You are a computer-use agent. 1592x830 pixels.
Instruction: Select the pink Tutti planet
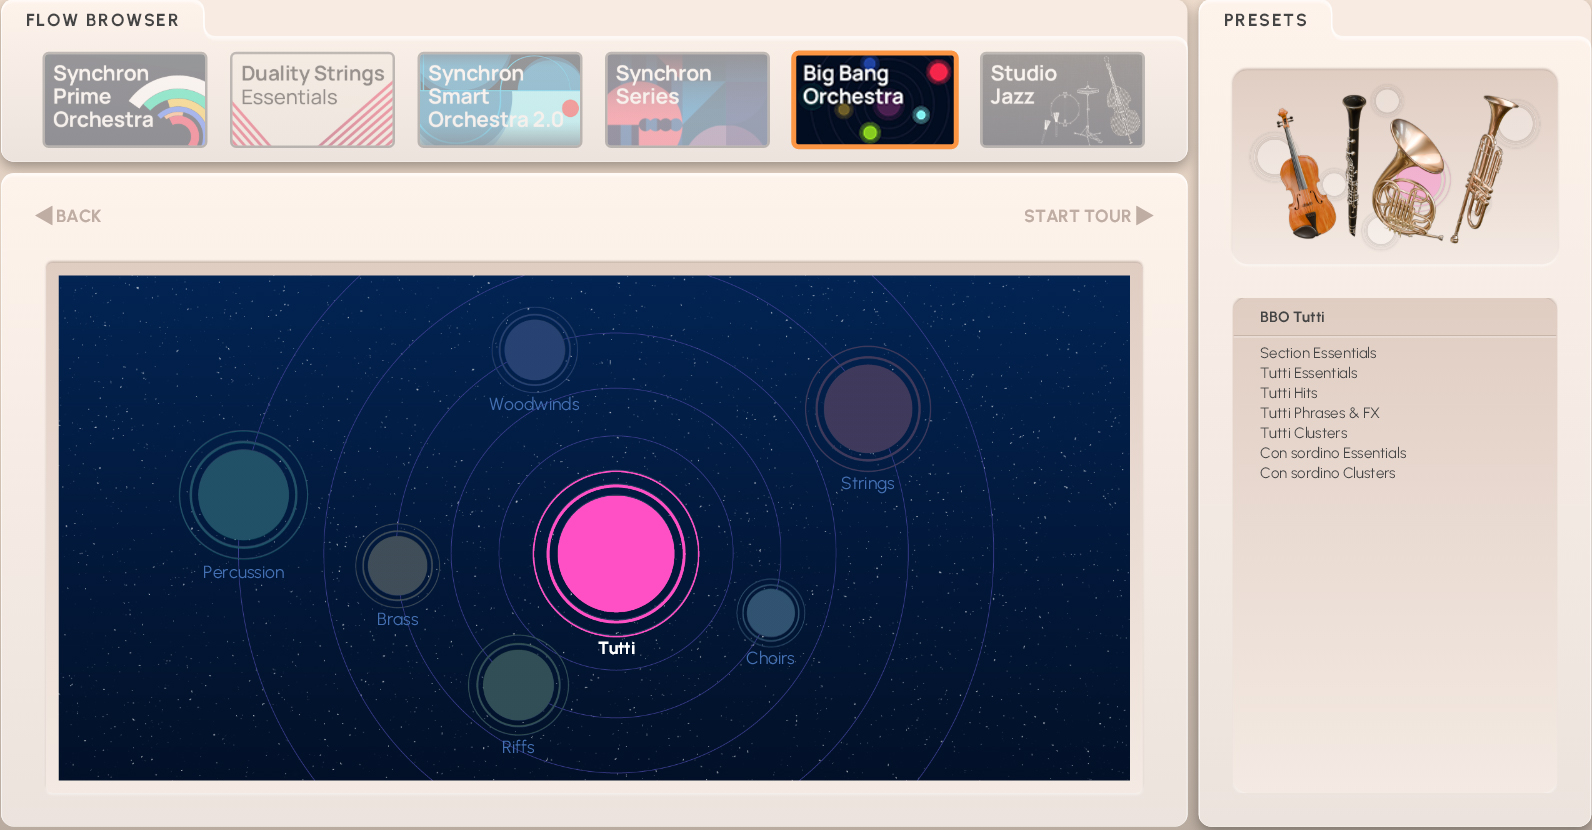616,554
